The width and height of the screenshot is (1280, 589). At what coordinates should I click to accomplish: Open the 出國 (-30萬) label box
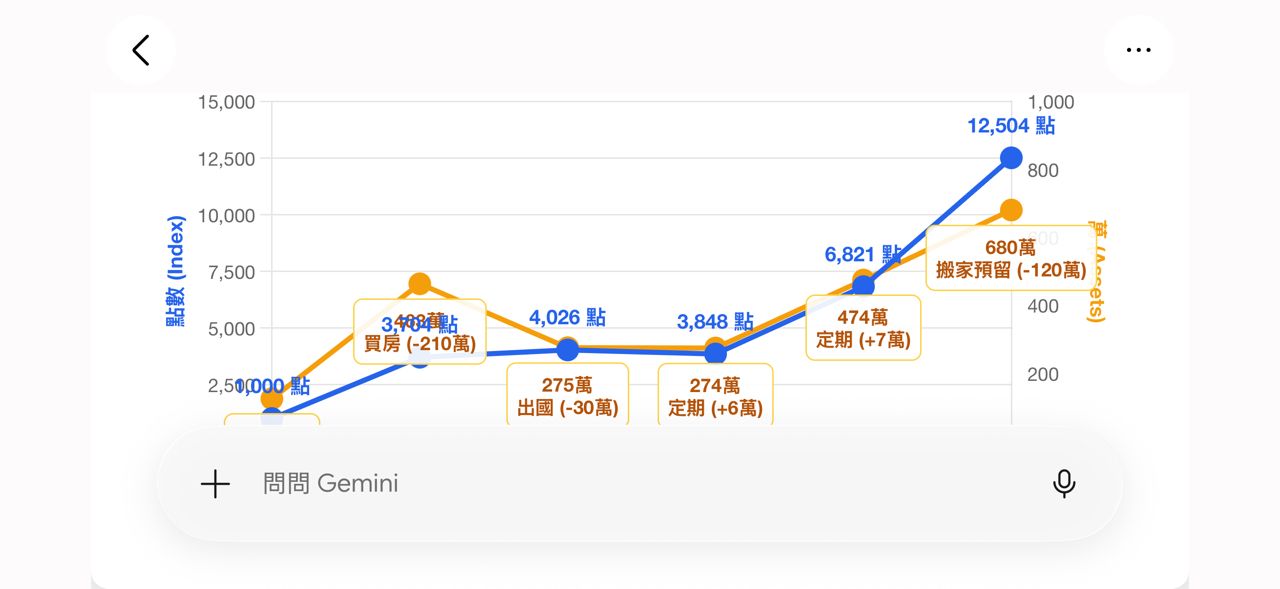(x=568, y=396)
